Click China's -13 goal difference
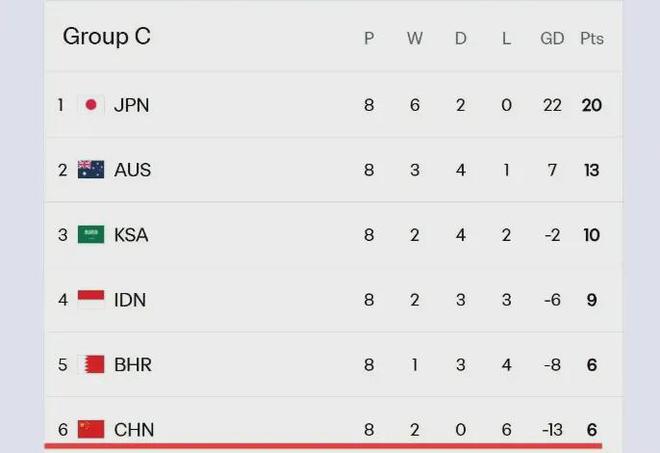This screenshot has height=453, width=660. pos(552,429)
